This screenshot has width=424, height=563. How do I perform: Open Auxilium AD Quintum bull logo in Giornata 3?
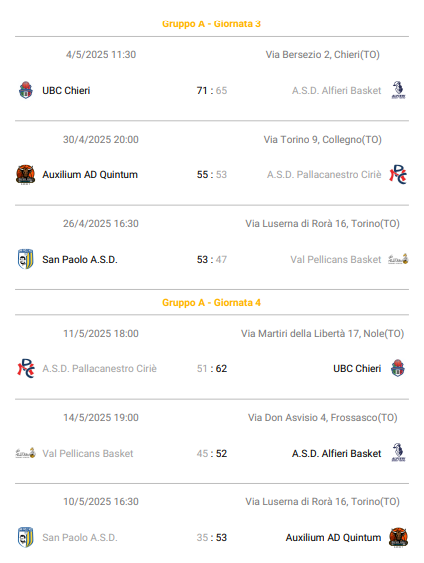coord(25,175)
